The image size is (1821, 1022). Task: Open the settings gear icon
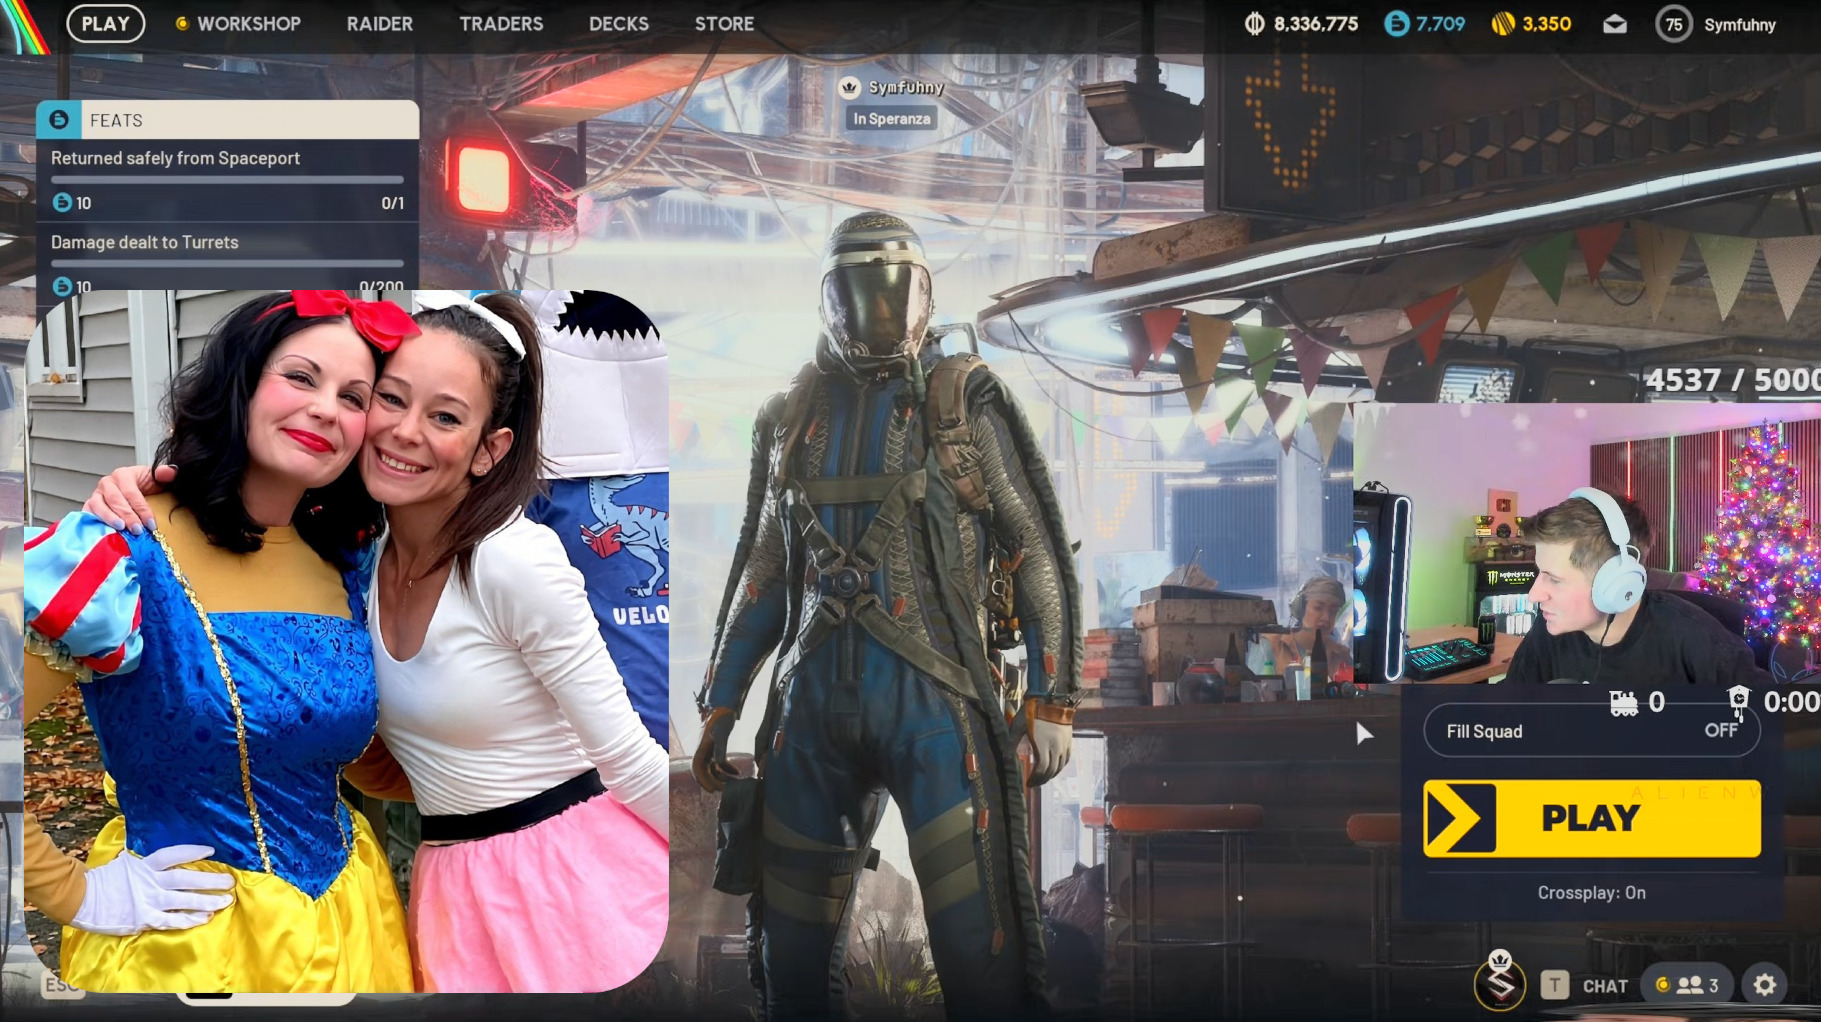(x=1765, y=985)
